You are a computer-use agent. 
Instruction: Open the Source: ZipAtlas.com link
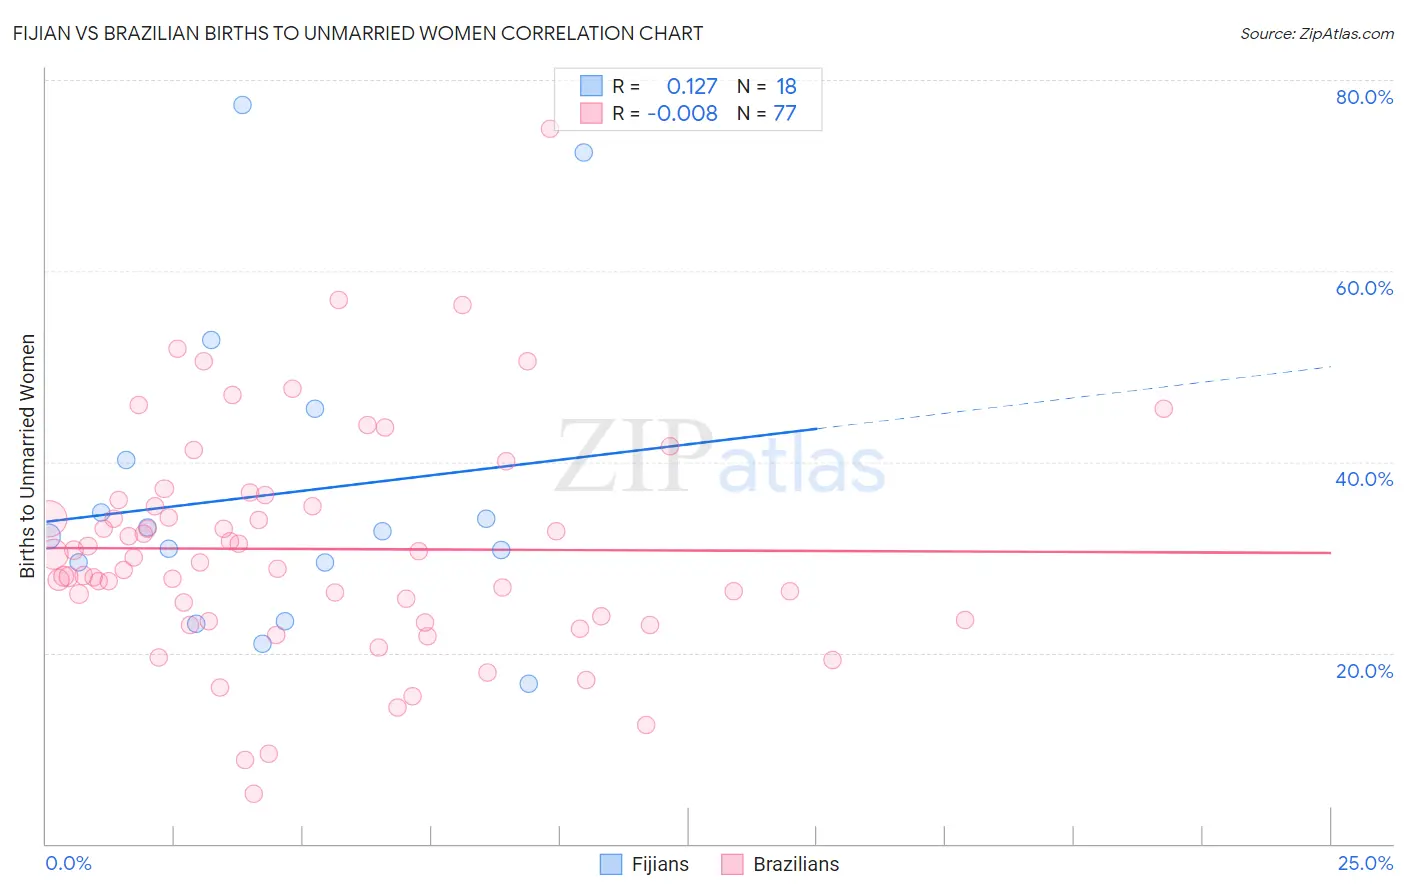pos(1317,33)
